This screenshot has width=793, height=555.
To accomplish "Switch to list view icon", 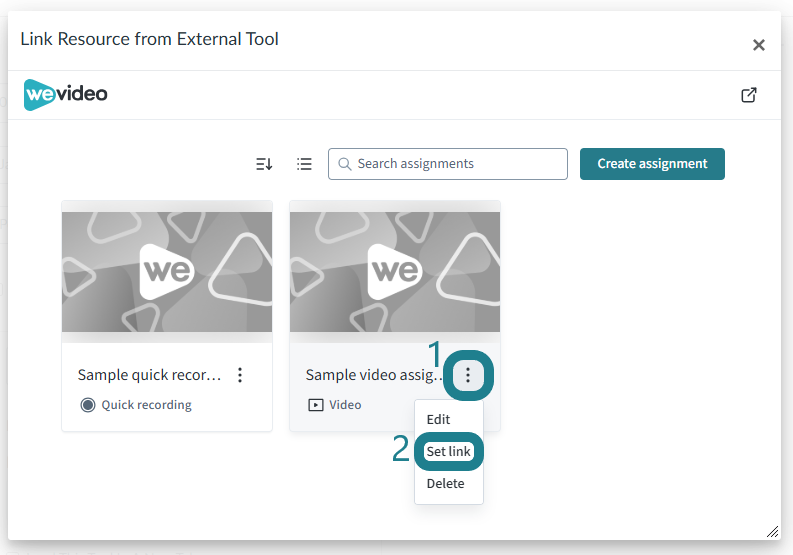I will pos(304,164).
